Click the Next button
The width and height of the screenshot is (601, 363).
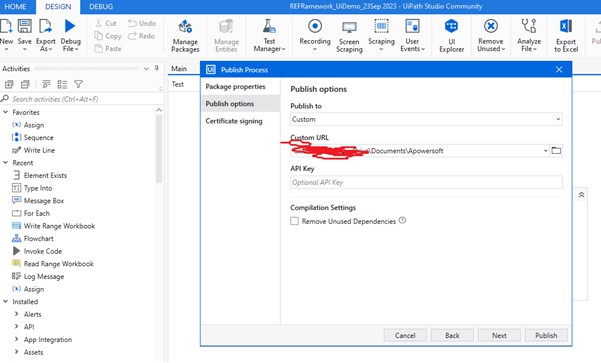pyautogui.click(x=499, y=335)
